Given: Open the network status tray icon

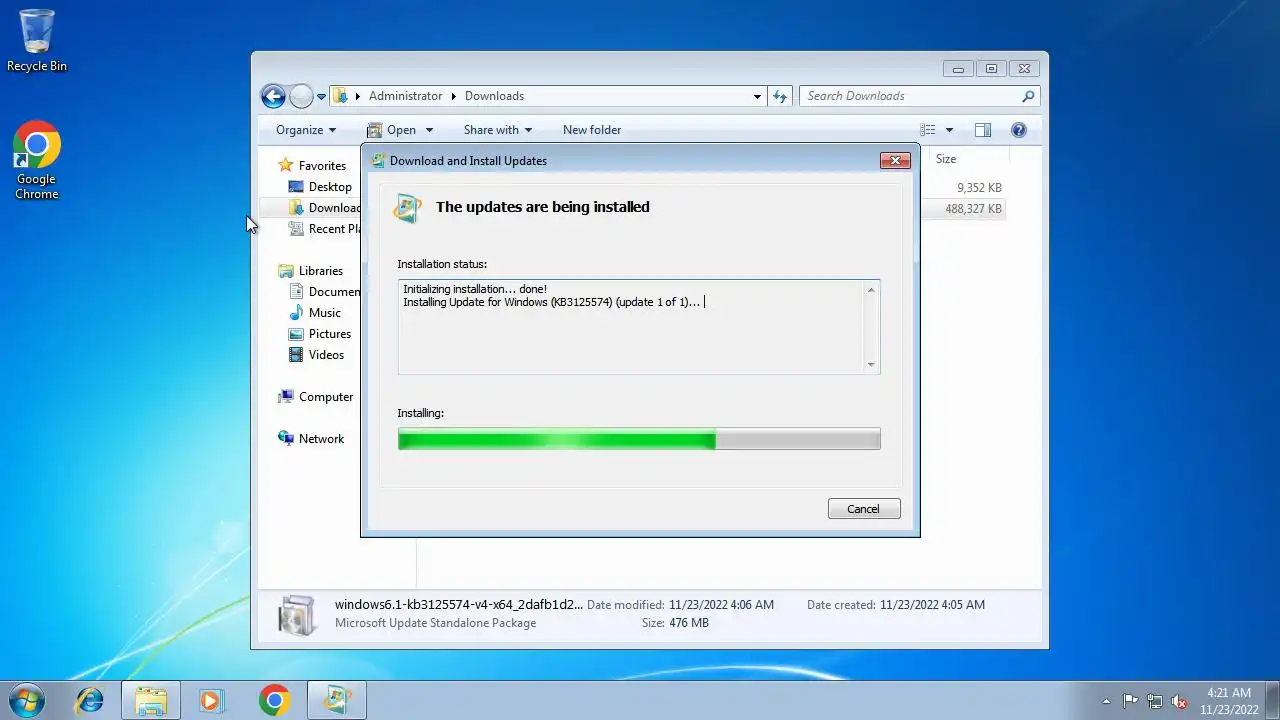Looking at the screenshot, I should [1155, 701].
